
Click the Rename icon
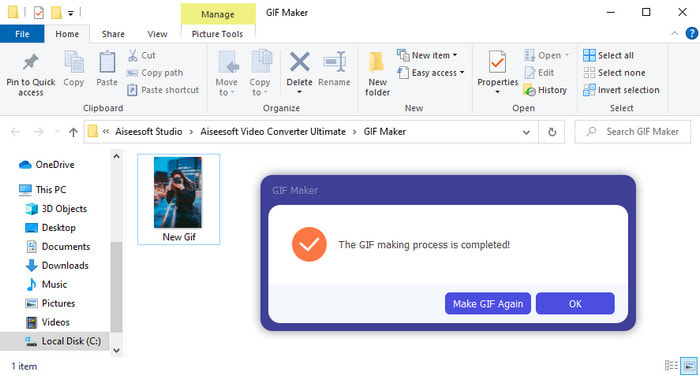click(x=334, y=62)
